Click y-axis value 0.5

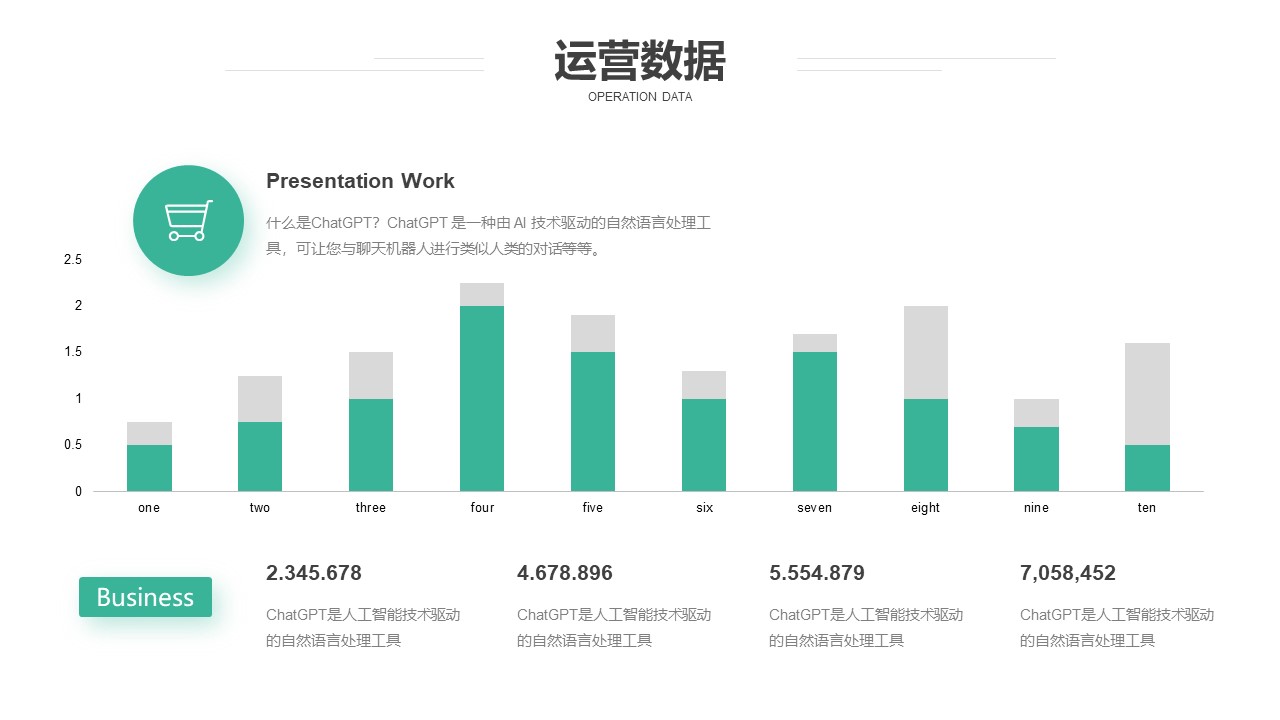pos(73,445)
